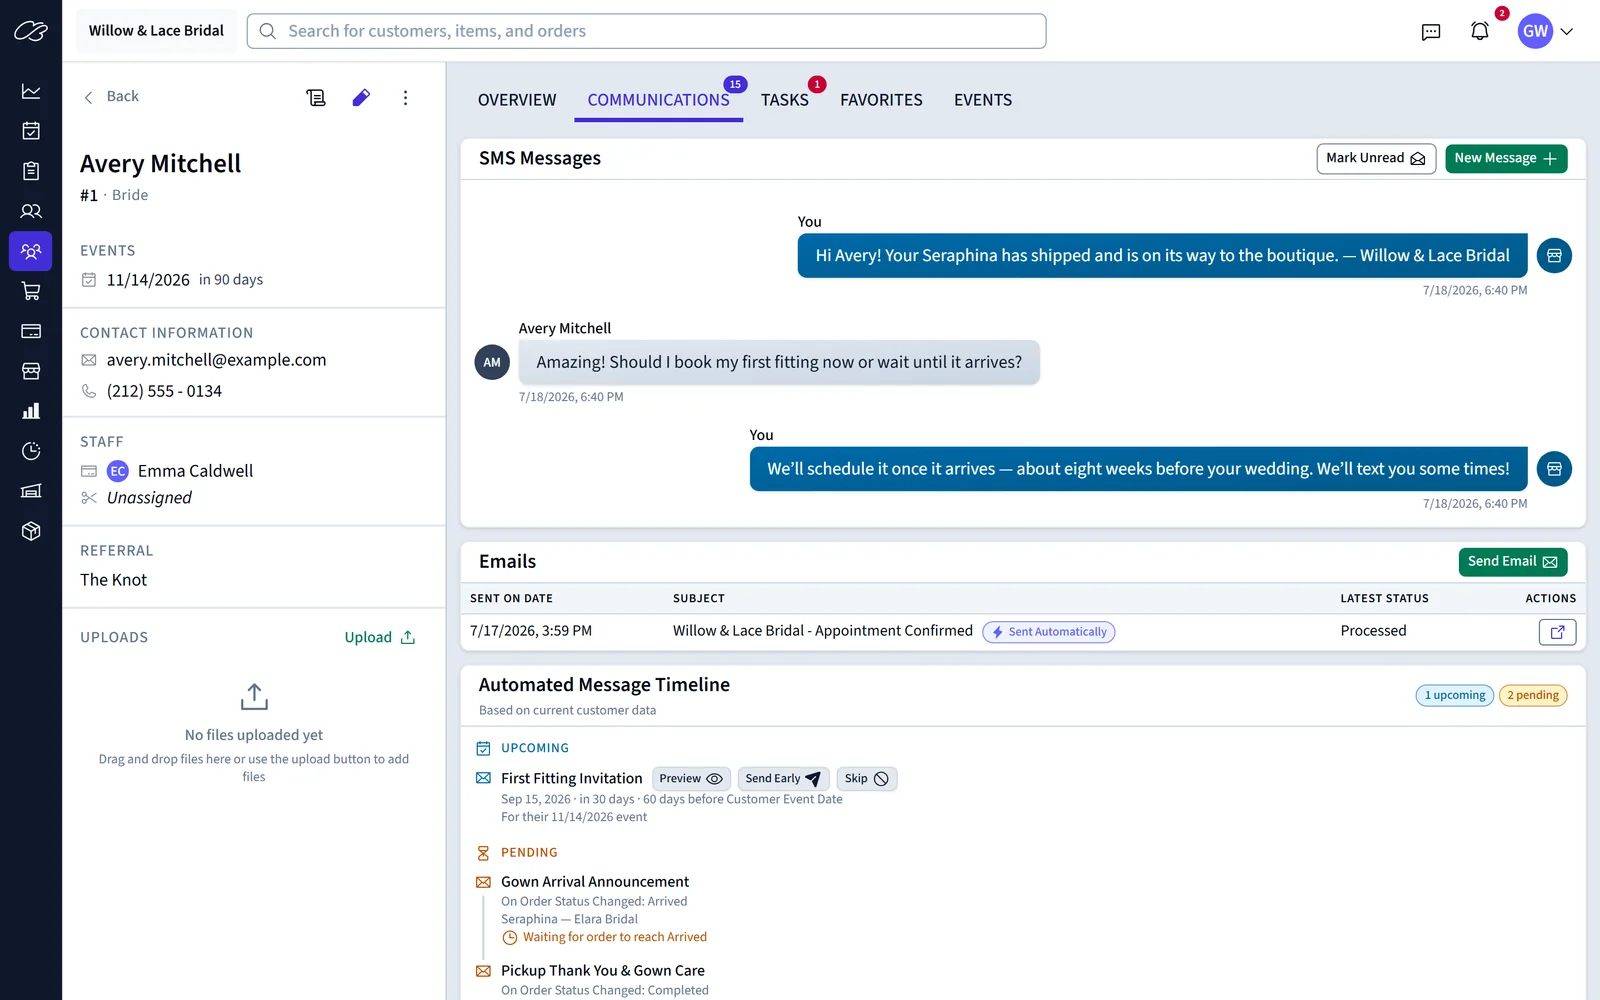The width and height of the screenshot is (1600, 1000).
Task: Click the 11/14/2026 event date
Action: [x=148, y=280]
